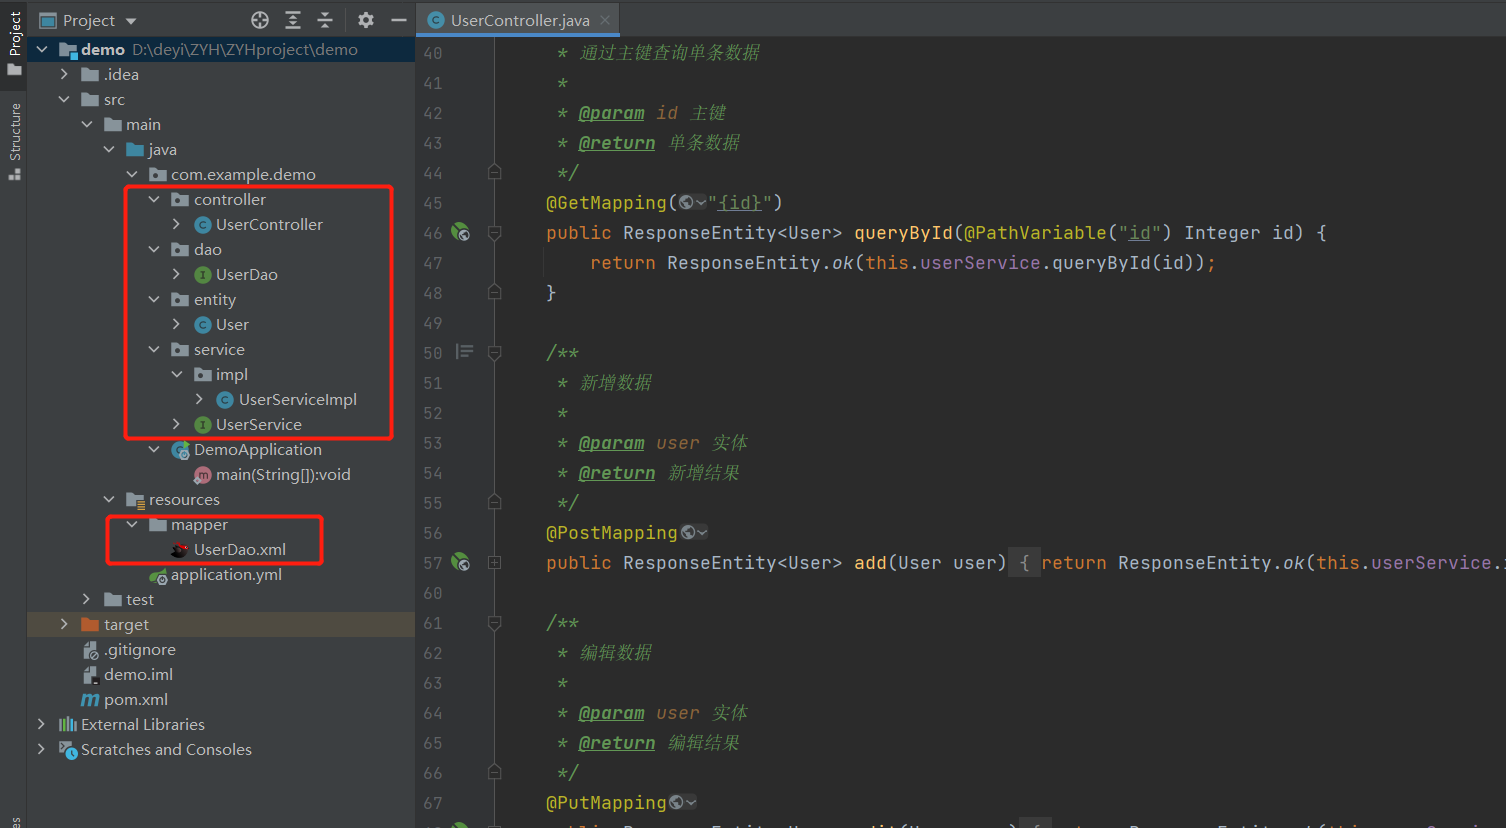
Task: Collapse the main folder
Action: [x=87, y=124]
